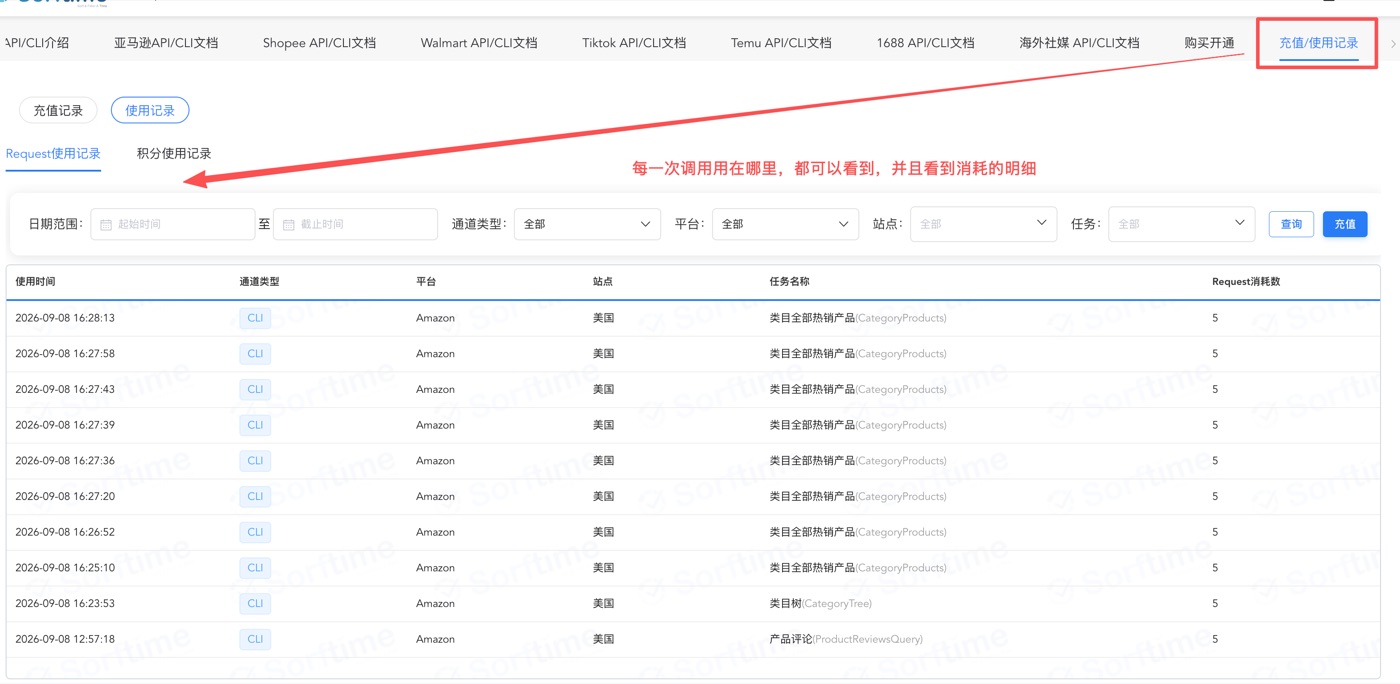Switch to Request使用记录 sub-tab

tap(53, 154)
